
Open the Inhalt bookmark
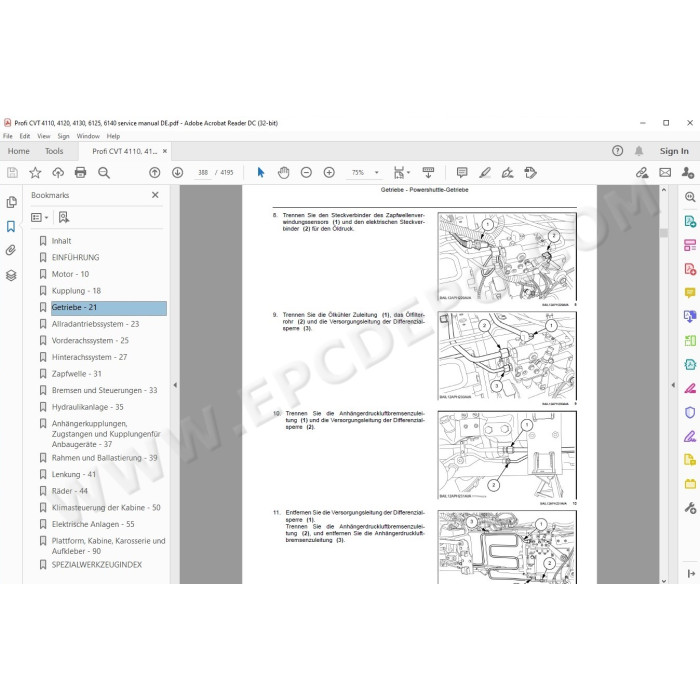click(61, 241)
